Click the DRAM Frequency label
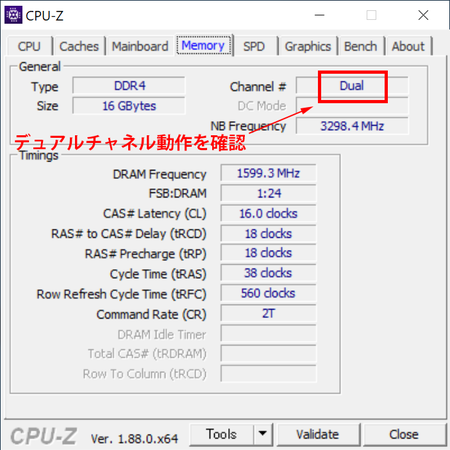 pyautogui.click(x=159, y=174)
